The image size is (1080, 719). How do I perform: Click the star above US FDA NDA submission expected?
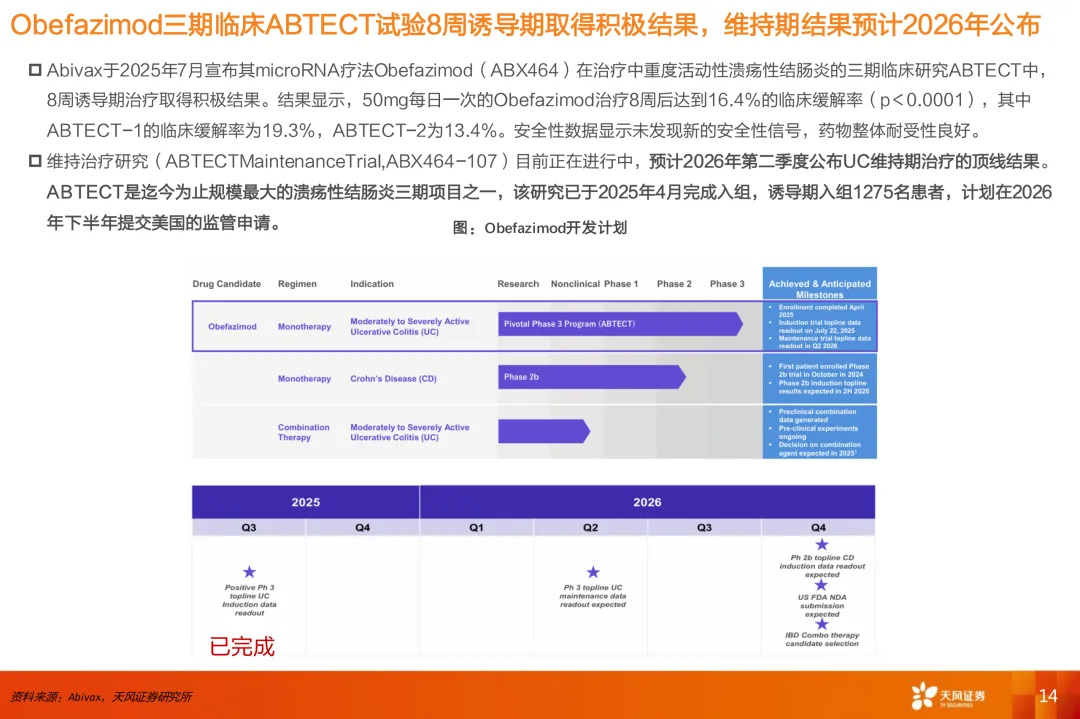click(821, 585)
